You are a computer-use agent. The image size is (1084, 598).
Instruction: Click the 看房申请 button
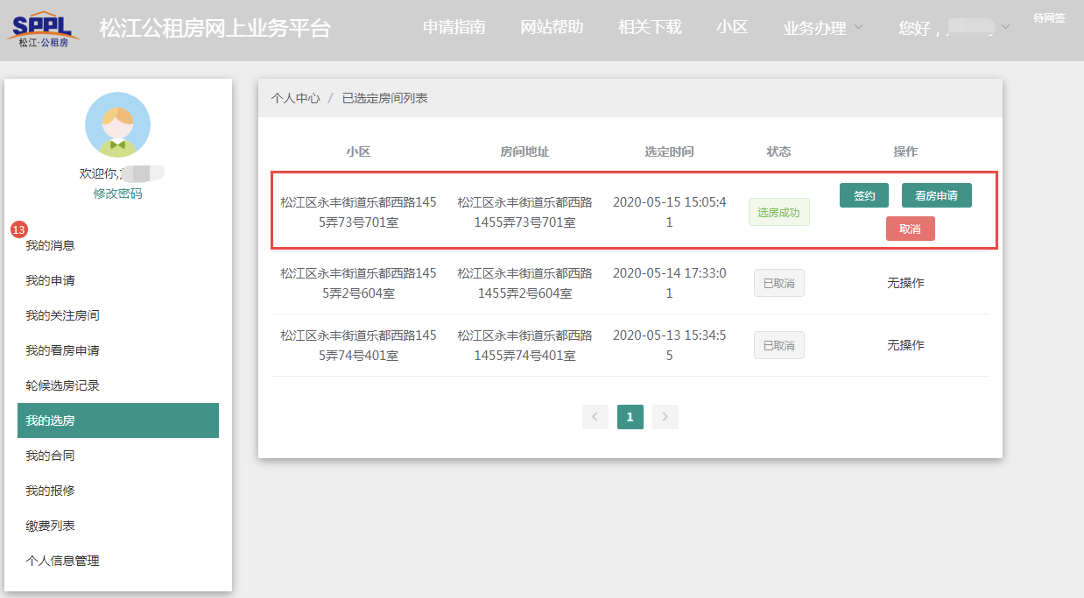(x=936, y=196)
